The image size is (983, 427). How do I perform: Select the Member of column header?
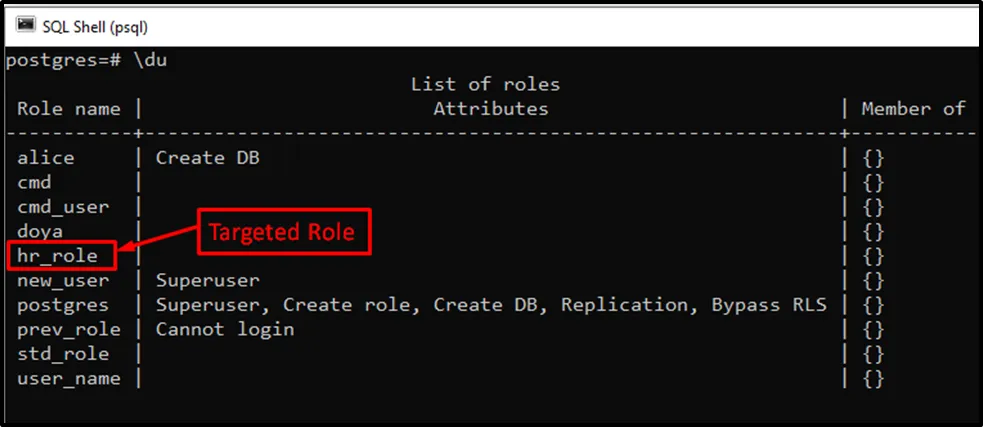(x=913, y=108)
